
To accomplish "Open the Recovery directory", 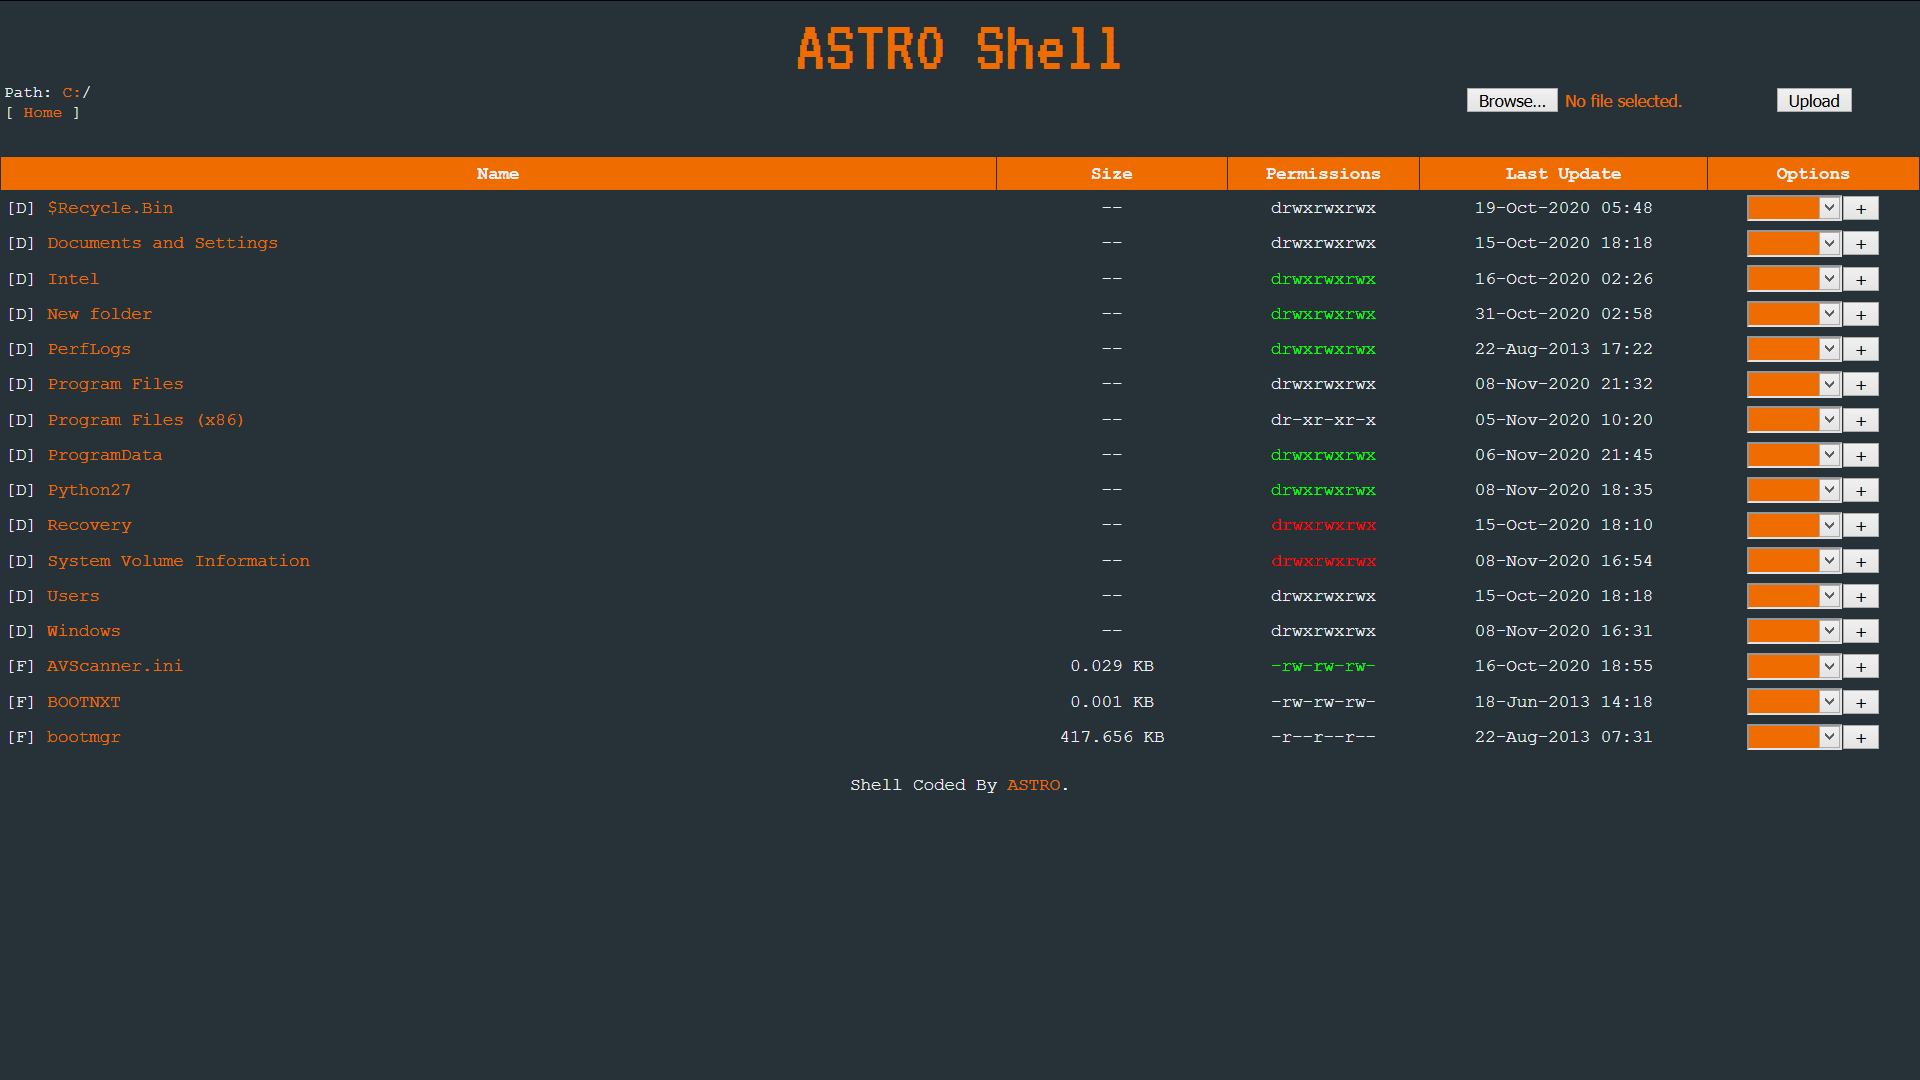I will 88,525.
